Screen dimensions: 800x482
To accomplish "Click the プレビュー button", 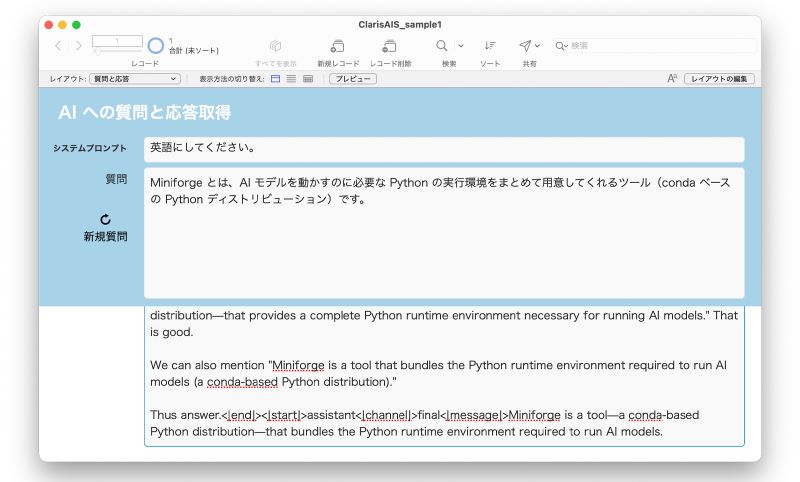I will coord(353,79).
